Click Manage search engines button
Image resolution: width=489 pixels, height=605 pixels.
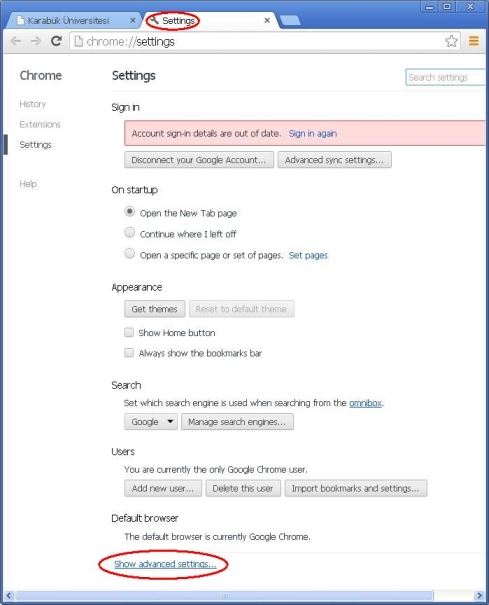(237, 422)
